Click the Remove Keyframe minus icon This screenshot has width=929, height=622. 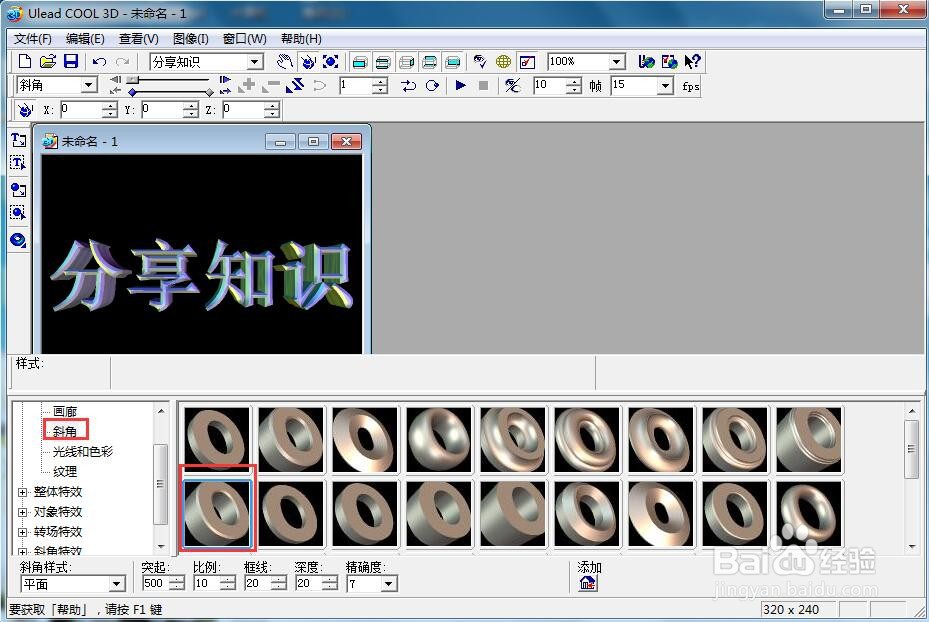tap(271, 86)
